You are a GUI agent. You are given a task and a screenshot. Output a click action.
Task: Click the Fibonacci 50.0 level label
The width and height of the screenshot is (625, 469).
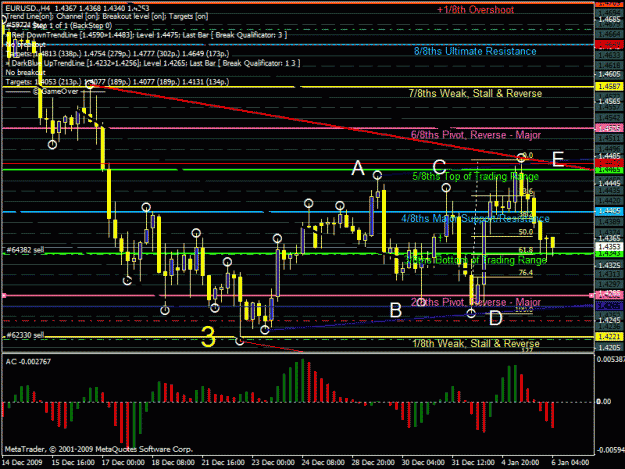click(525, 232)
